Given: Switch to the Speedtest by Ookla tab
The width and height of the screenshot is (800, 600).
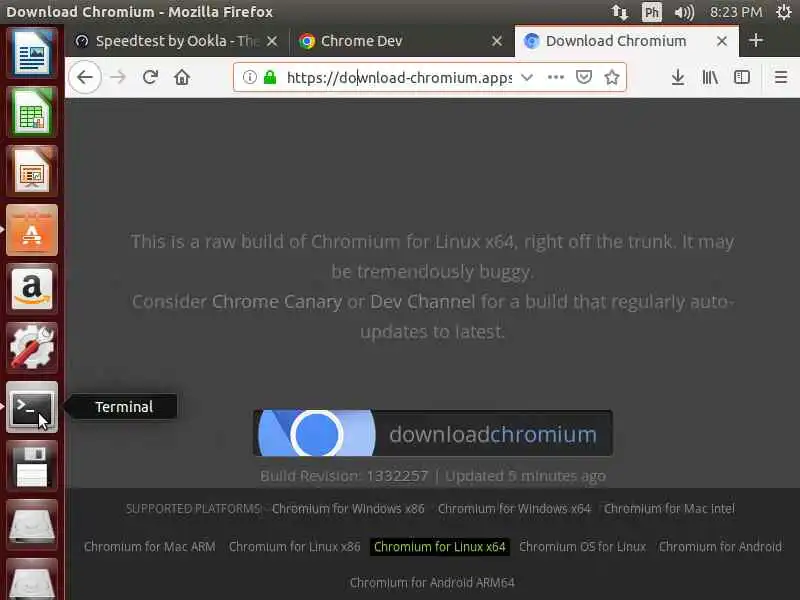Looking at the screenshot, I should pos(177,41).
